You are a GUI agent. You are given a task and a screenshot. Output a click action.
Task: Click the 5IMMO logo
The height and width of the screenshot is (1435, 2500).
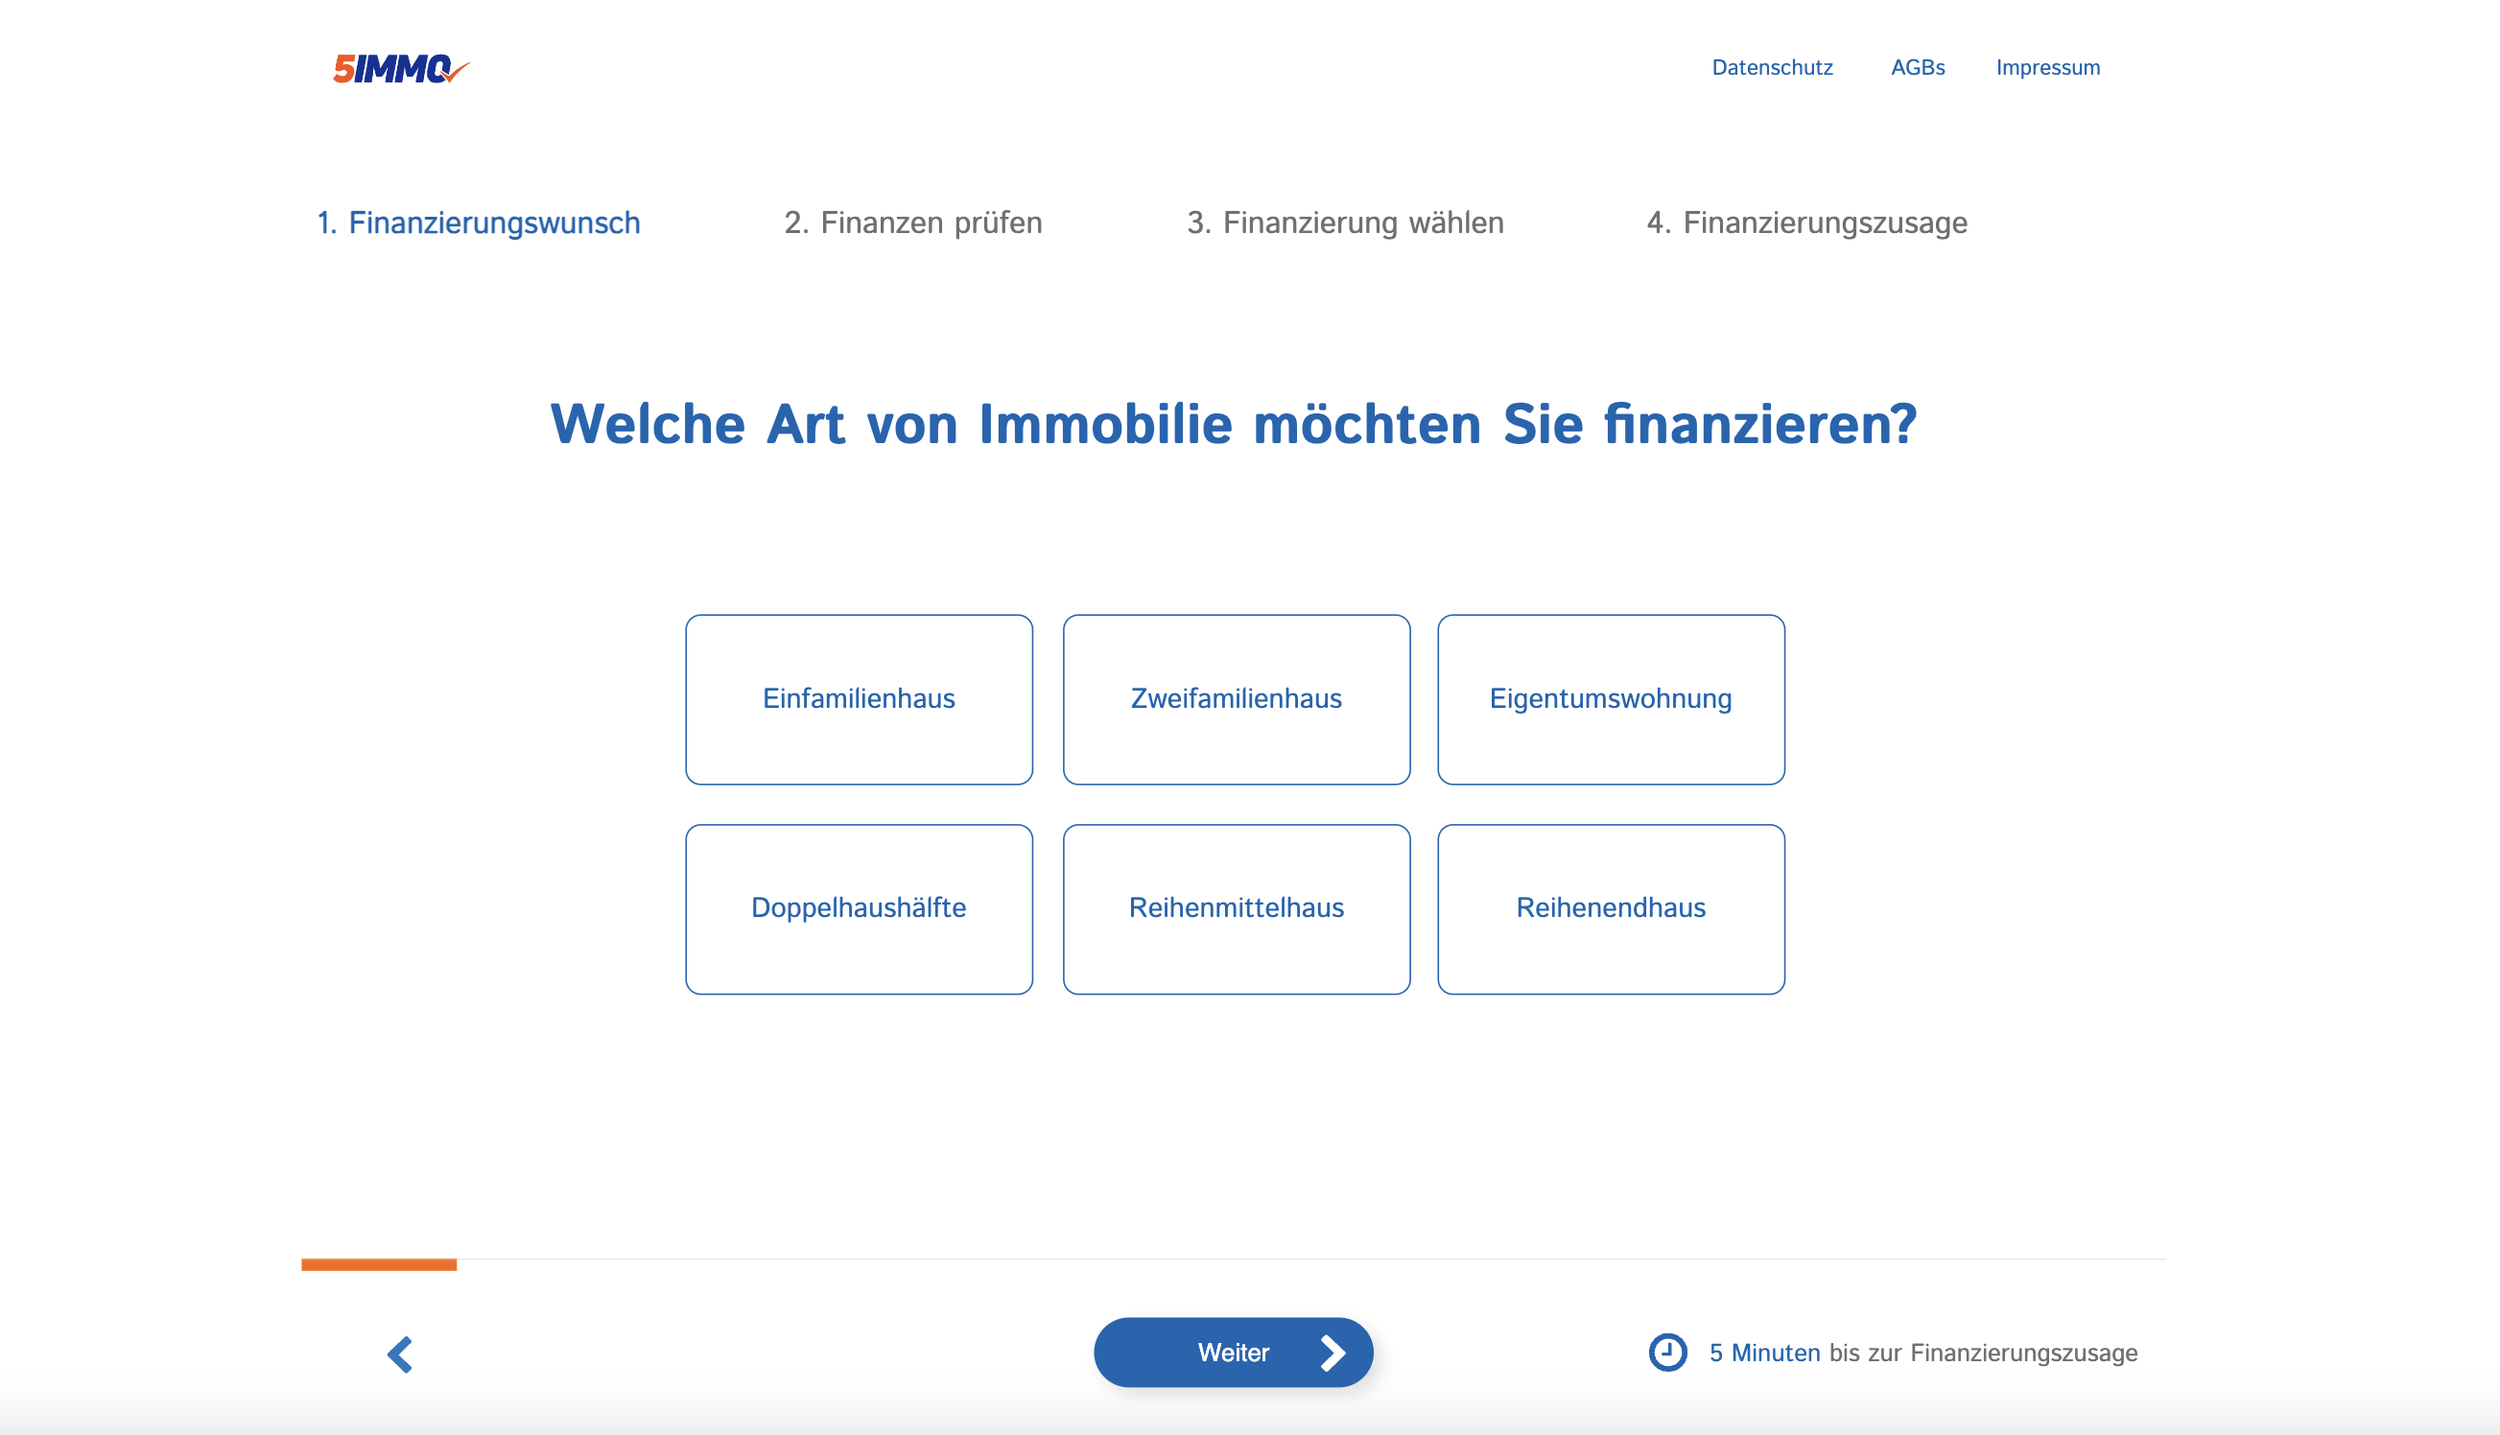click(x=400, y=69)
